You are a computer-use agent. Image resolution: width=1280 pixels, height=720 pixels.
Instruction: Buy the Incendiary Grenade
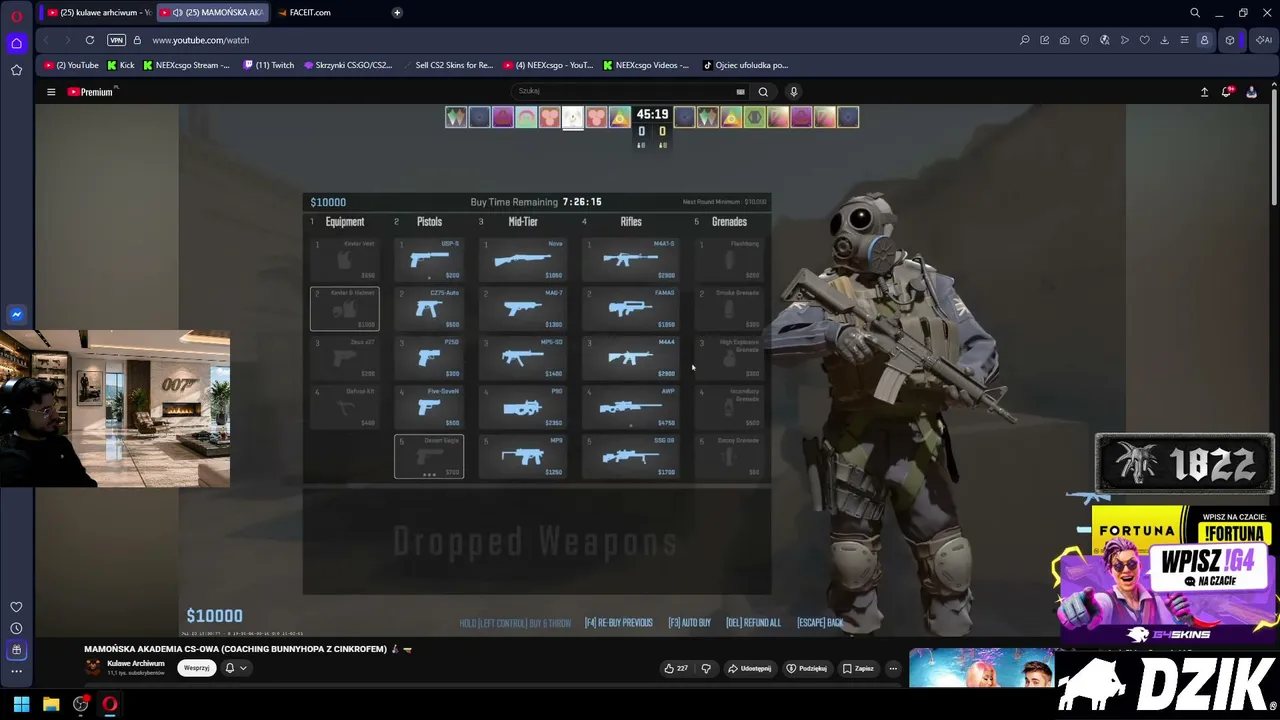pyautogui.click(x=729, y=407)
